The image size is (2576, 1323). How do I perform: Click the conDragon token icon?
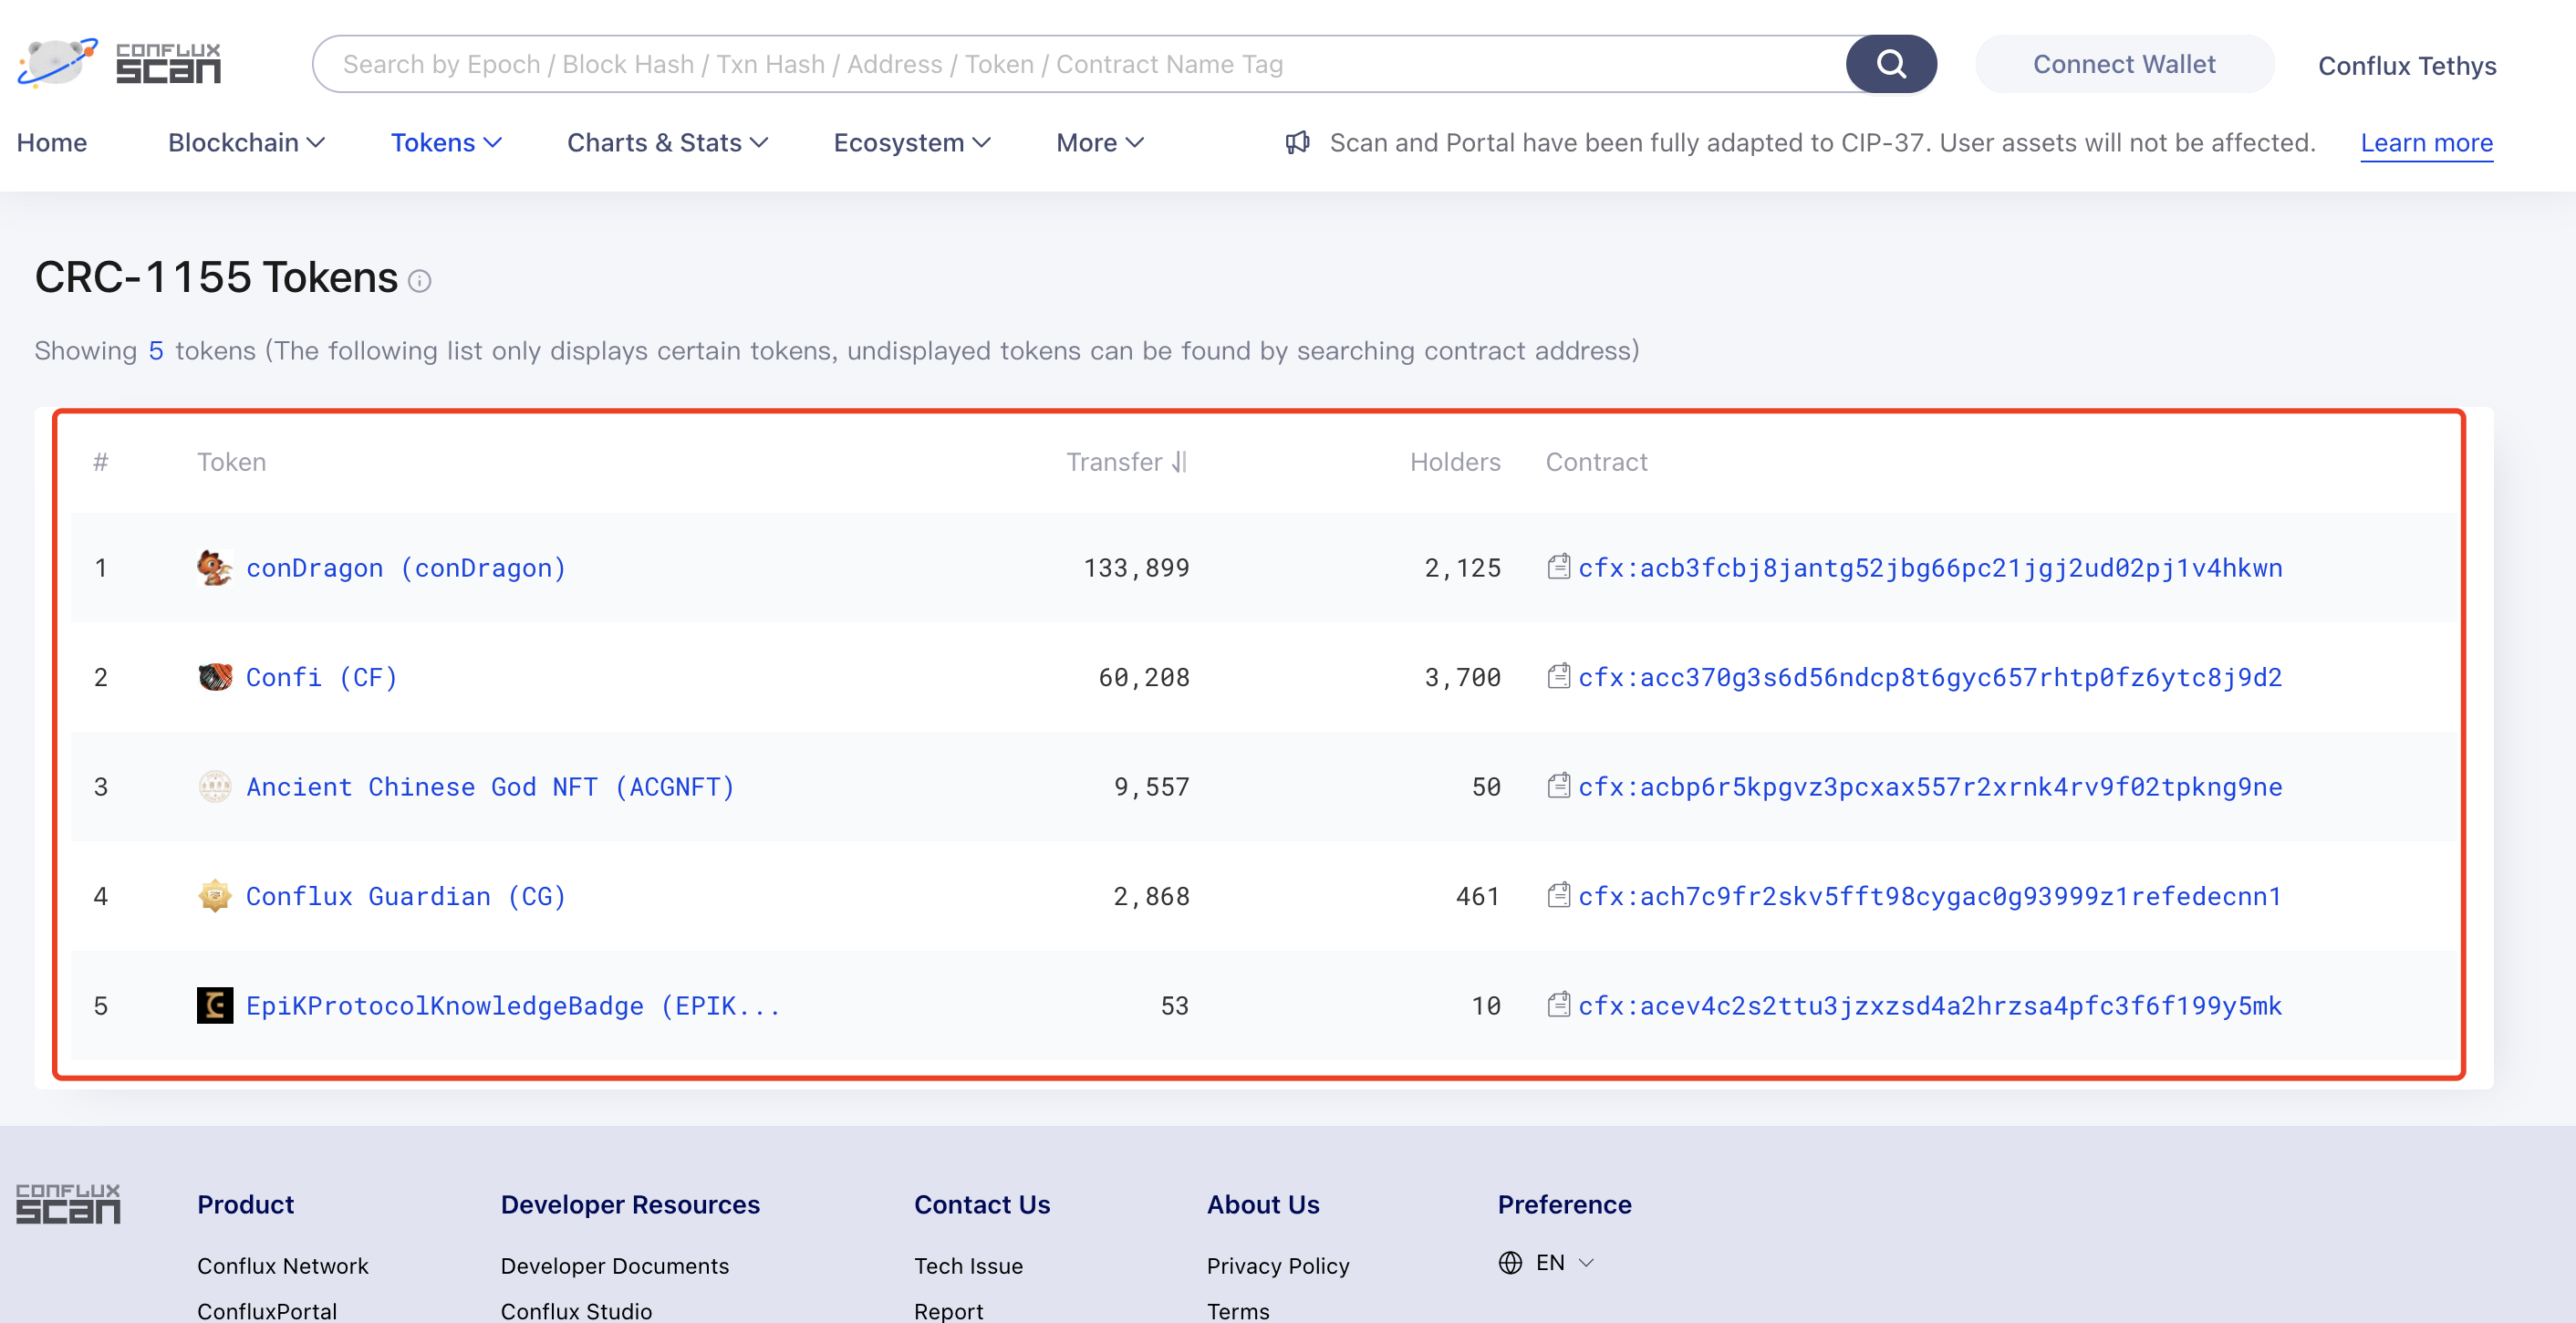click(x=215, y=568)
